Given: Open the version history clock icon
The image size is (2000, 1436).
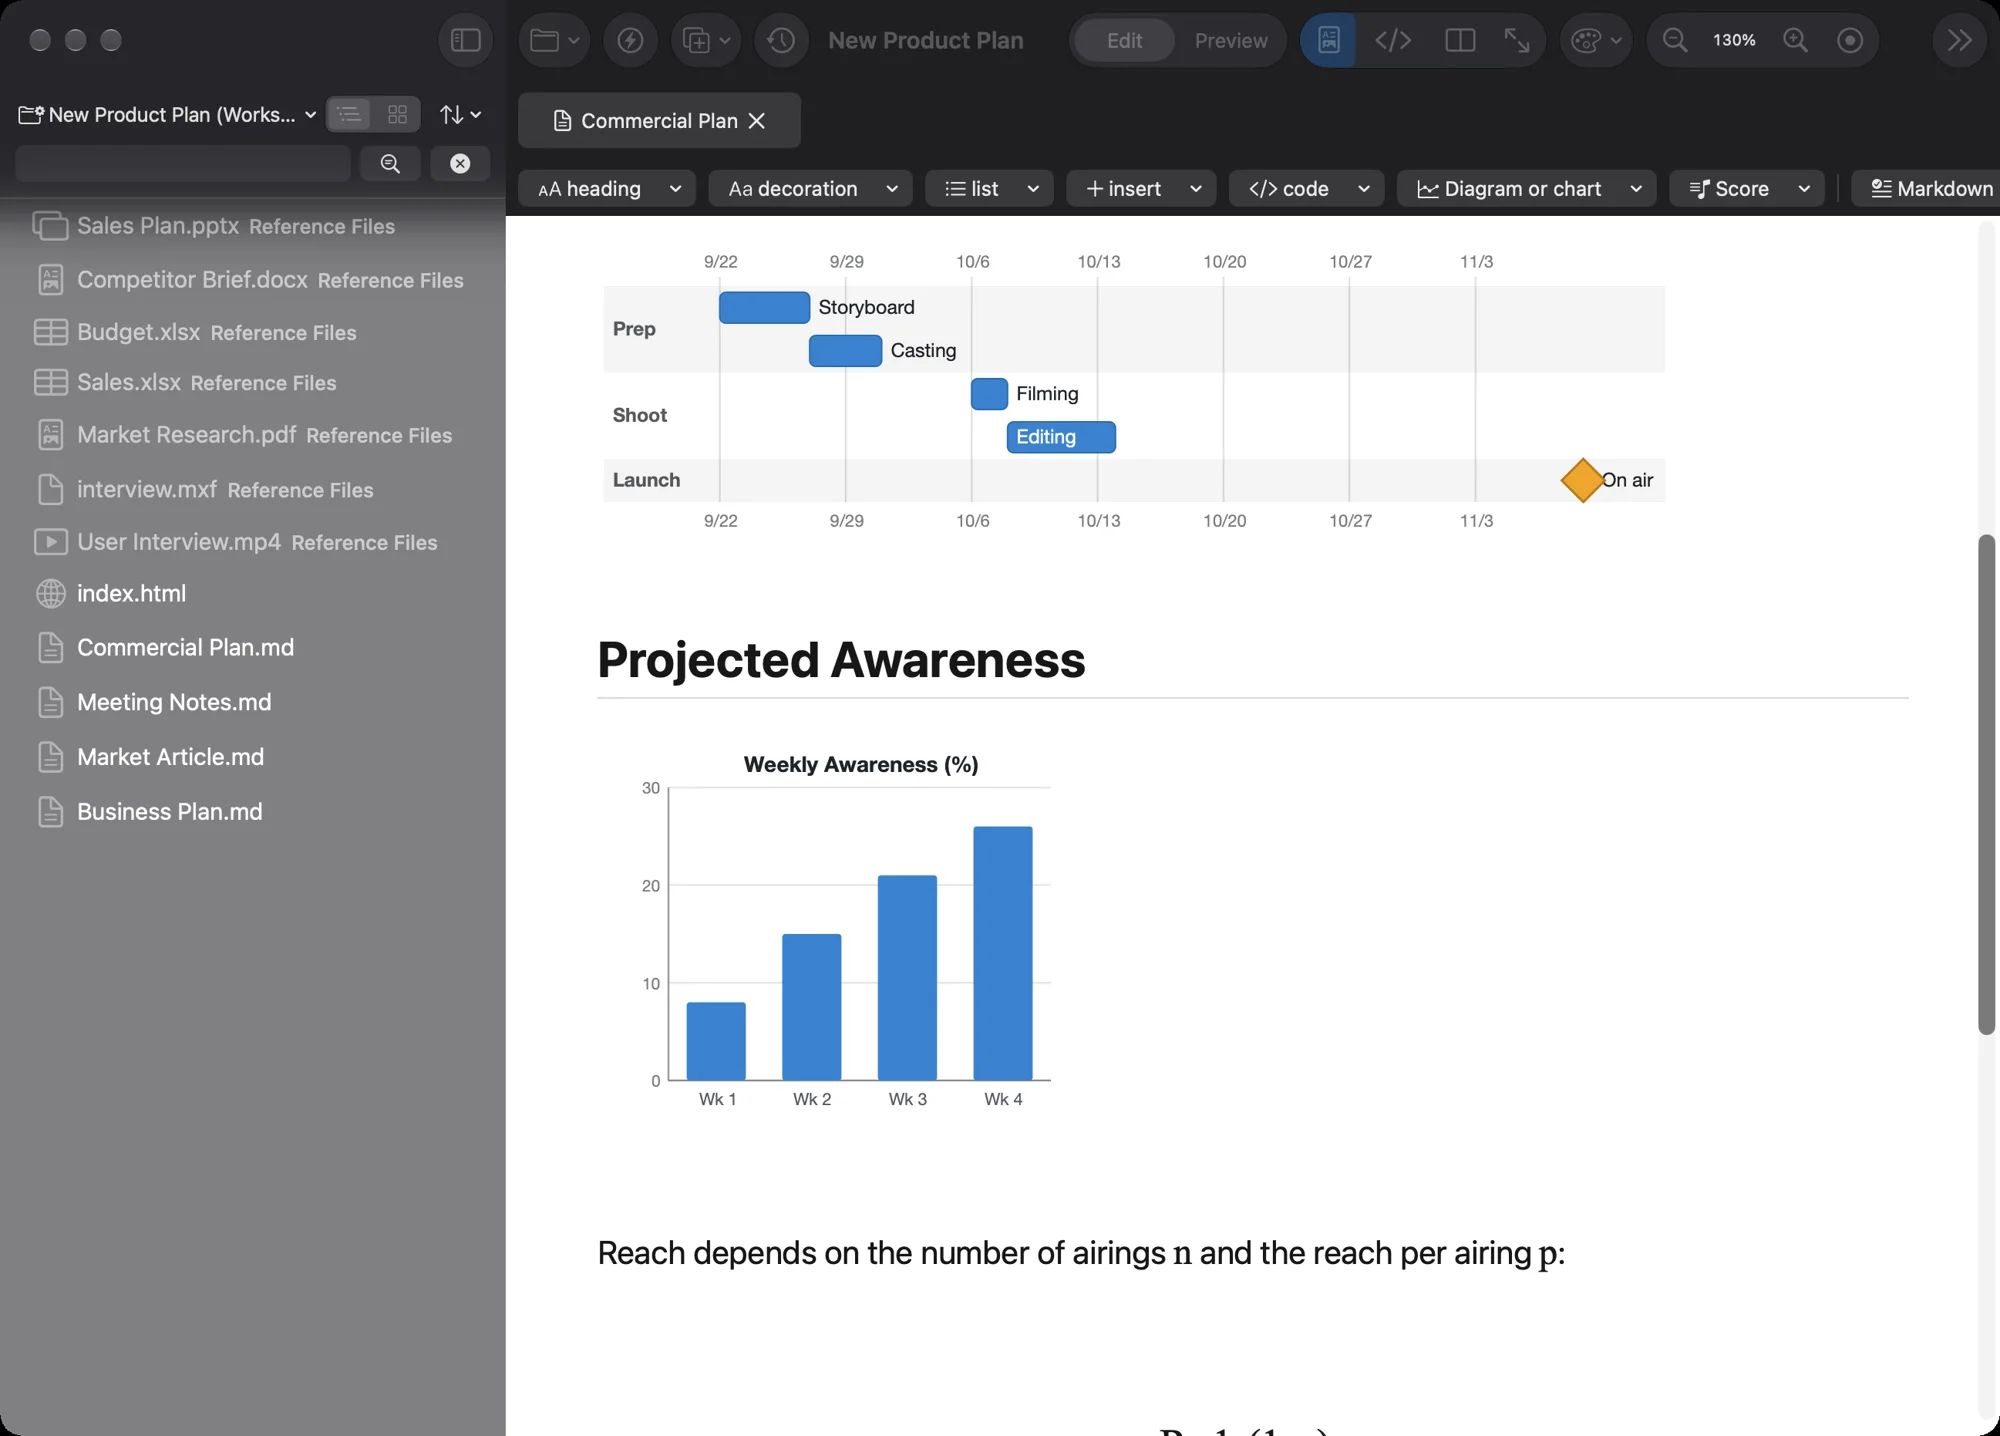Looking at the screenshot, I should 781,40.
